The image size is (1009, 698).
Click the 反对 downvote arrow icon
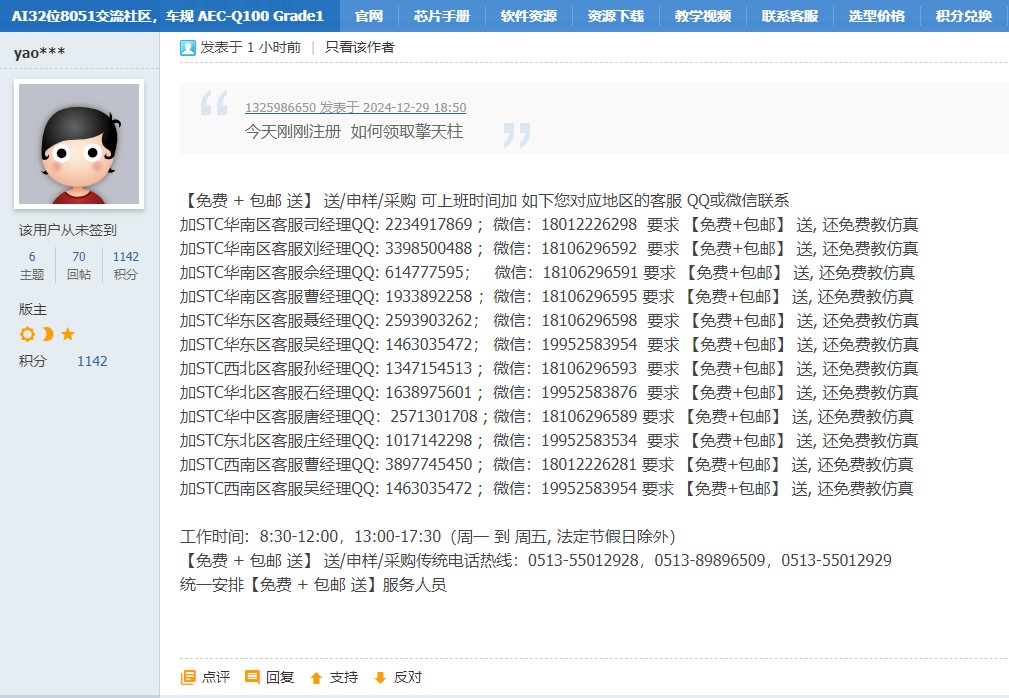(380, 677)
